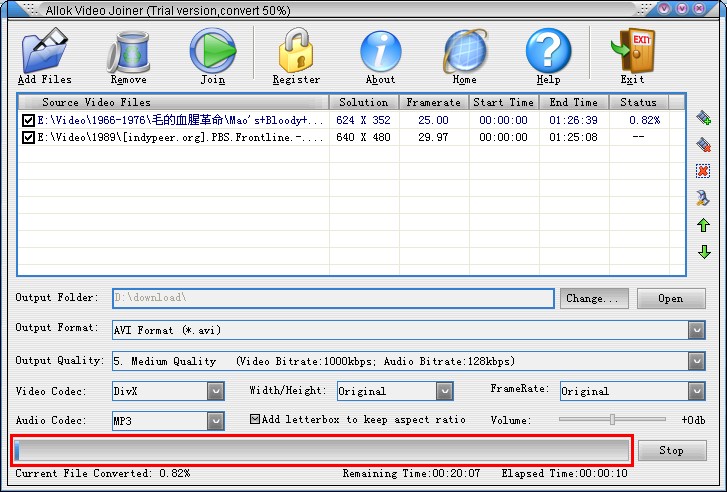The width and height of the screenshot is (727, 492).
Task: Click the Source Video Files column header
Action: point(173,102)
